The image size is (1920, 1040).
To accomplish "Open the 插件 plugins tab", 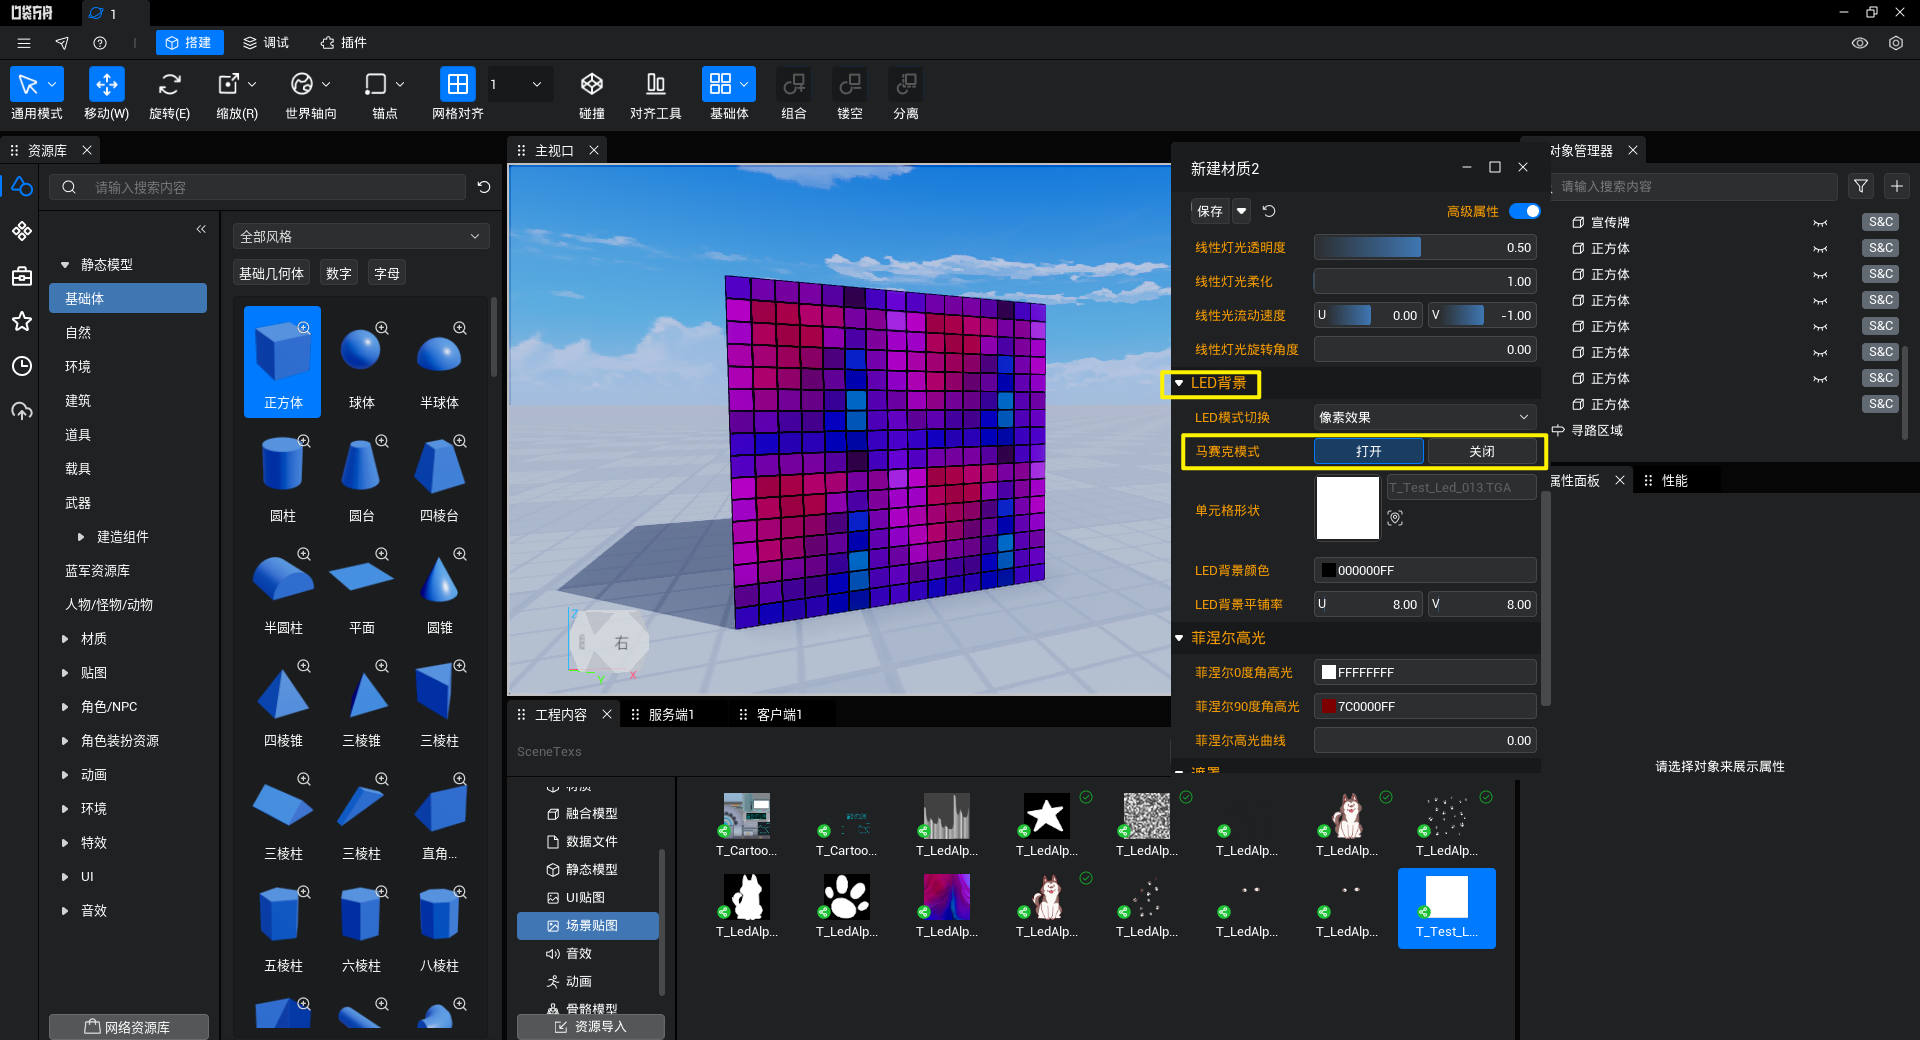I will coord(344,43).
